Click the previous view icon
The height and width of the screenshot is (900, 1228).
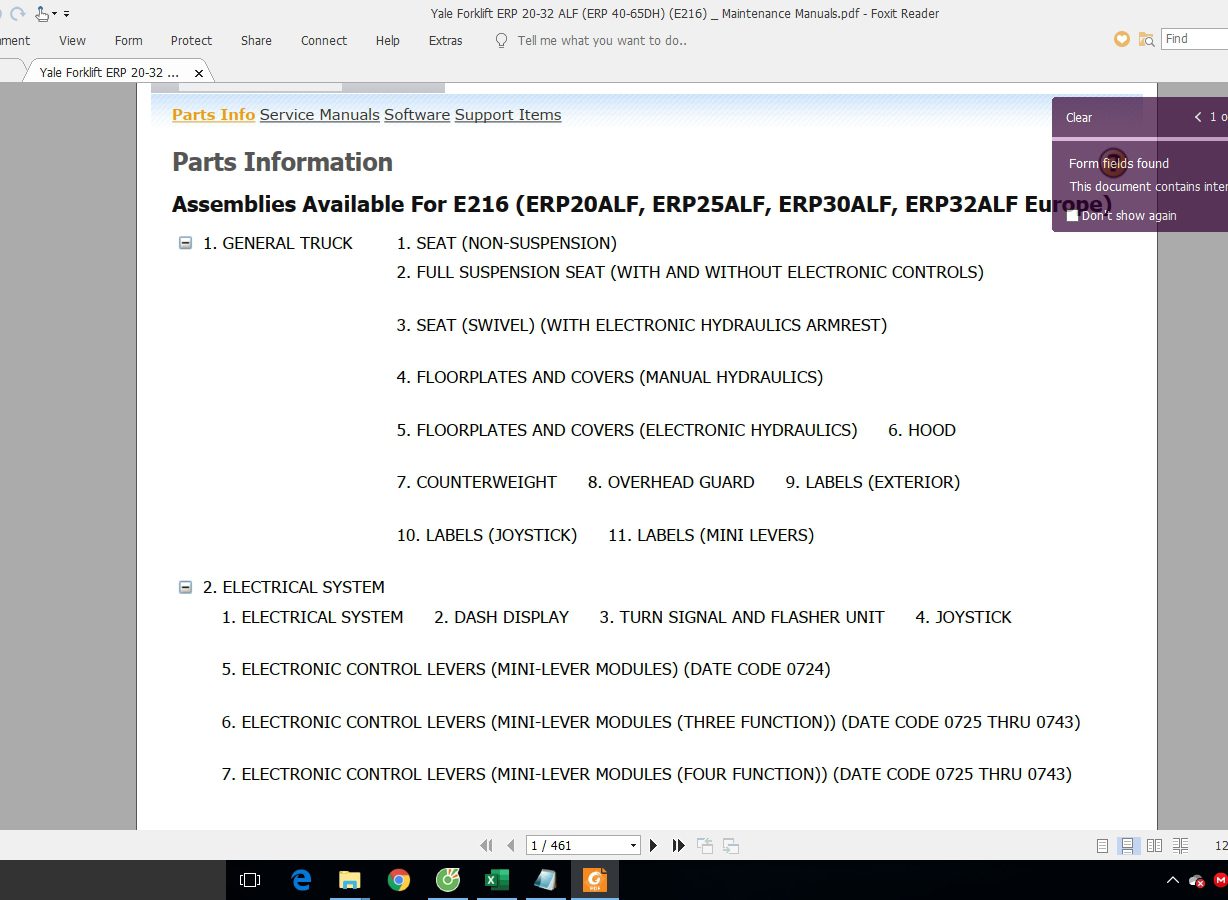pyautogui.click(x=705, y=846)
